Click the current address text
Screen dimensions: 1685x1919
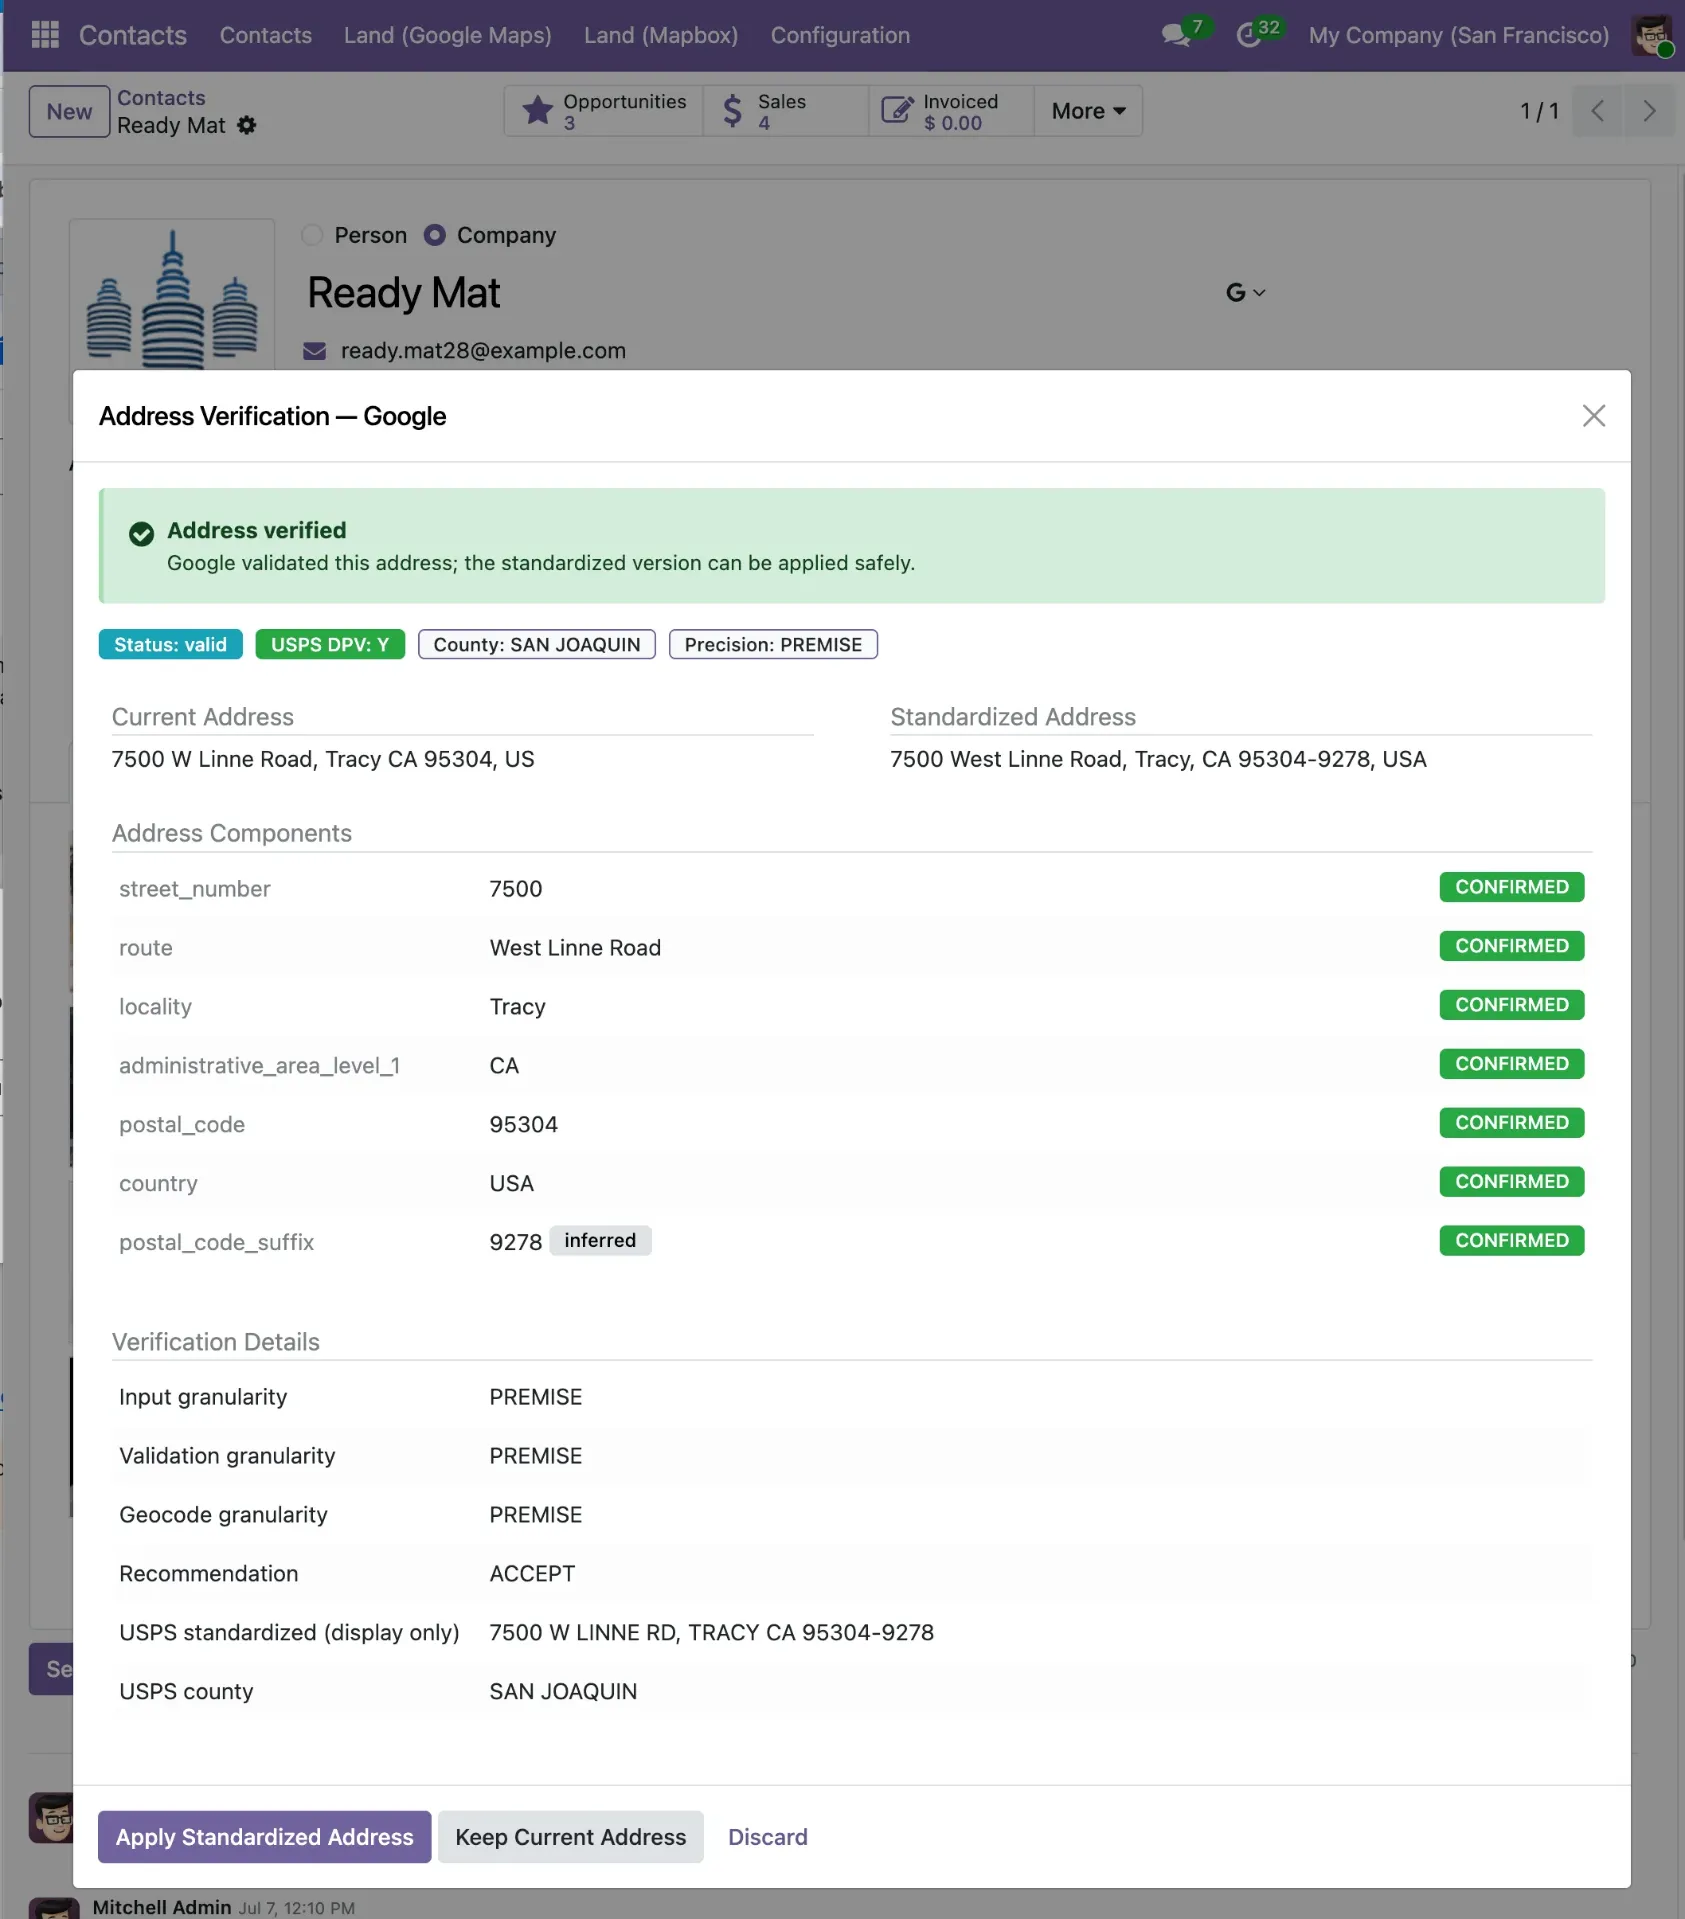[323, 759]
